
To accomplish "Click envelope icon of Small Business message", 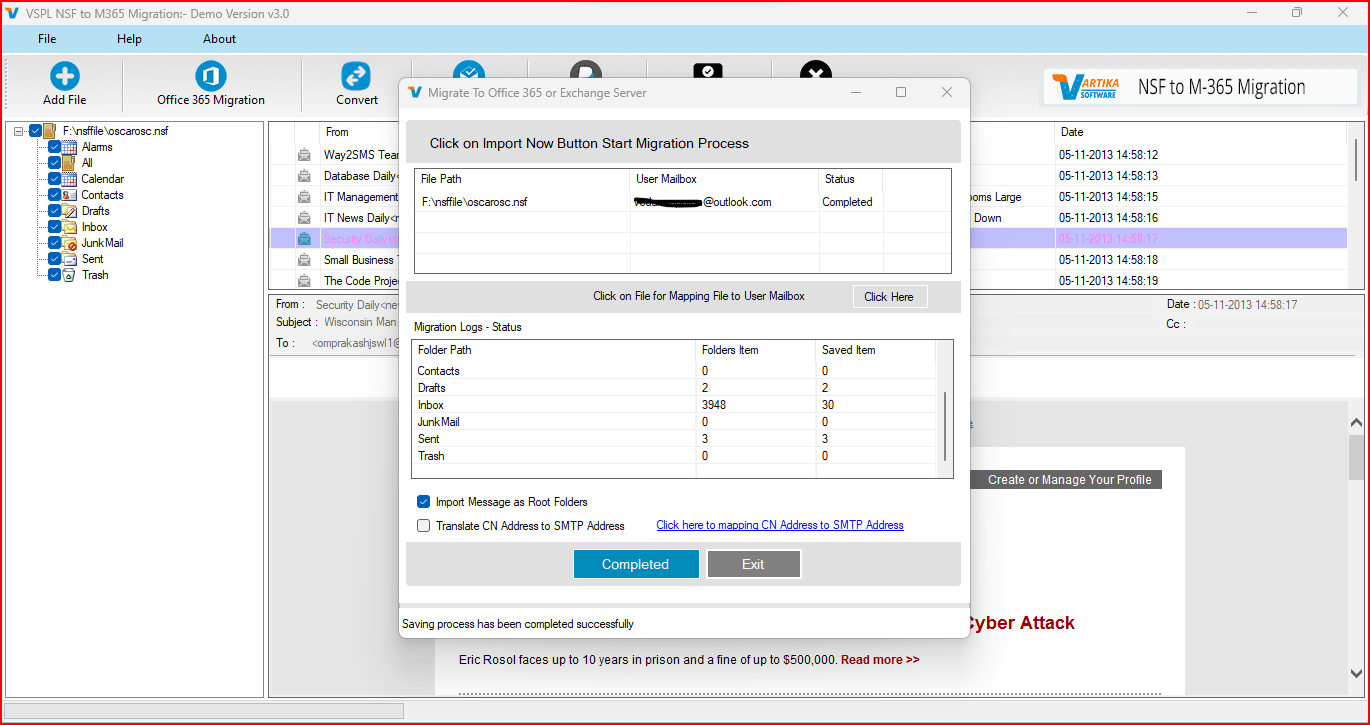I will [x=304, y=260].
